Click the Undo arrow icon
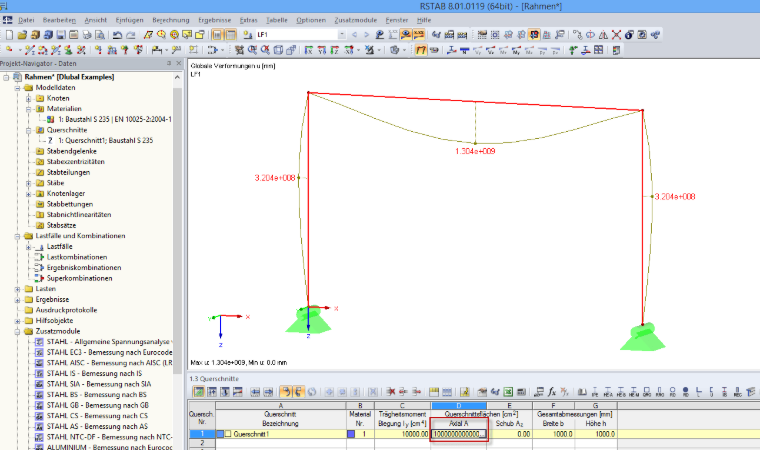Viewport: 760px width, 450px height. click(117, 34)
